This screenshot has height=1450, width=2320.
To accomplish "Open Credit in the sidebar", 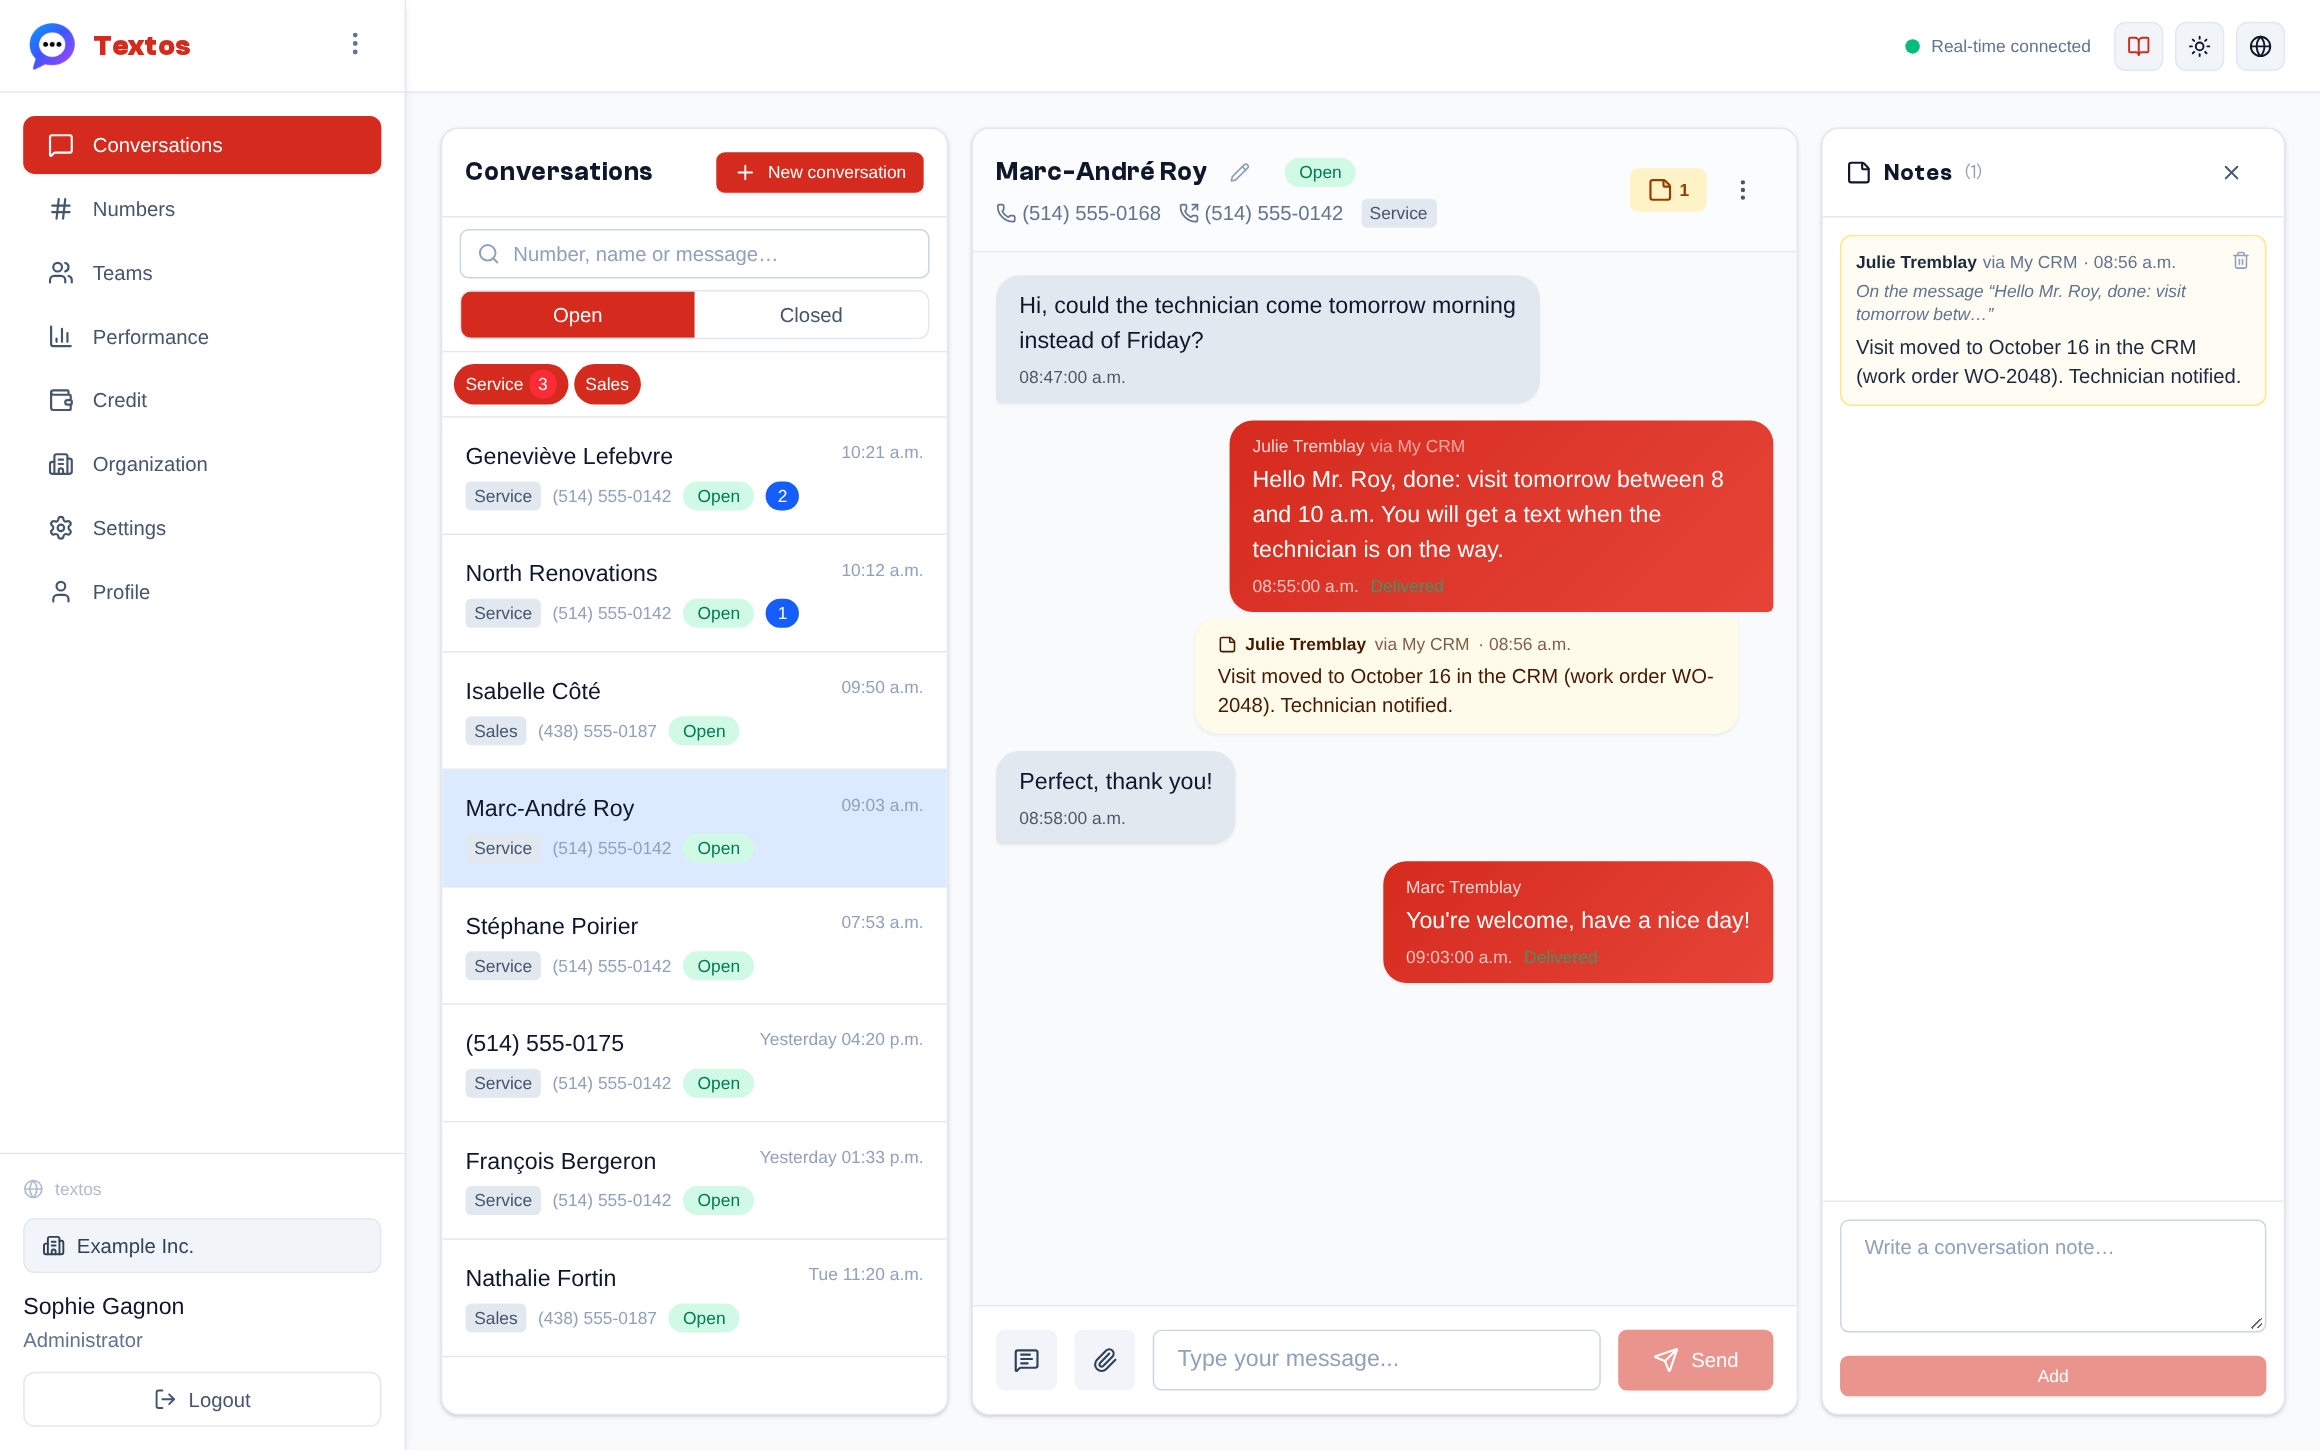I will [x=202, y=400].
